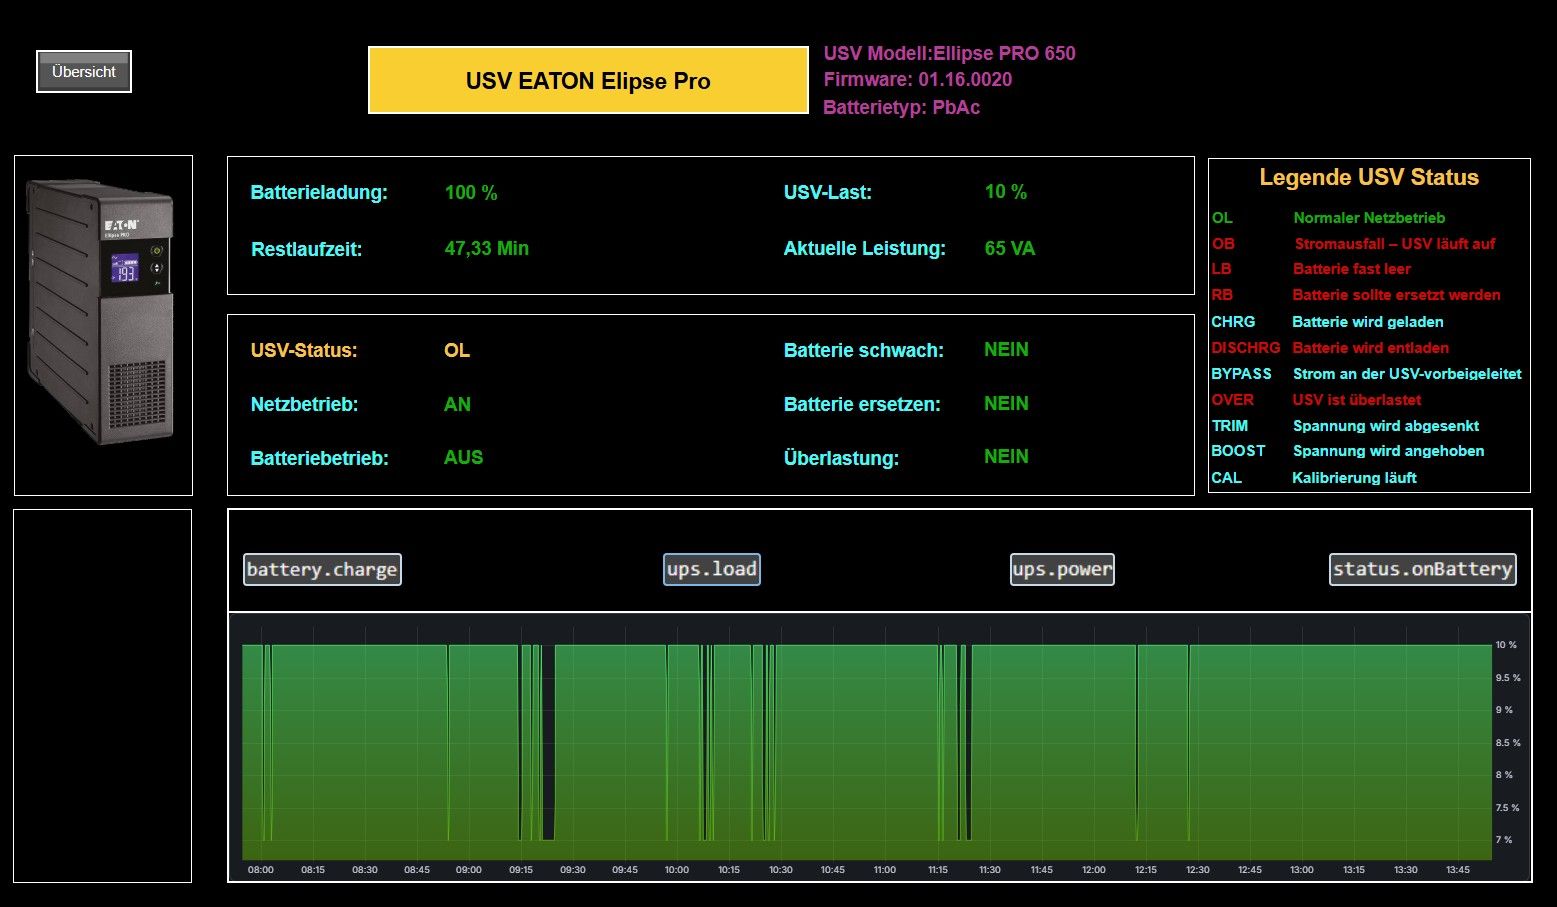Click the "Batterie fast leer" legend entry
The height and width of the screenshot is (907, 1557).
(x=1351, y=269)
